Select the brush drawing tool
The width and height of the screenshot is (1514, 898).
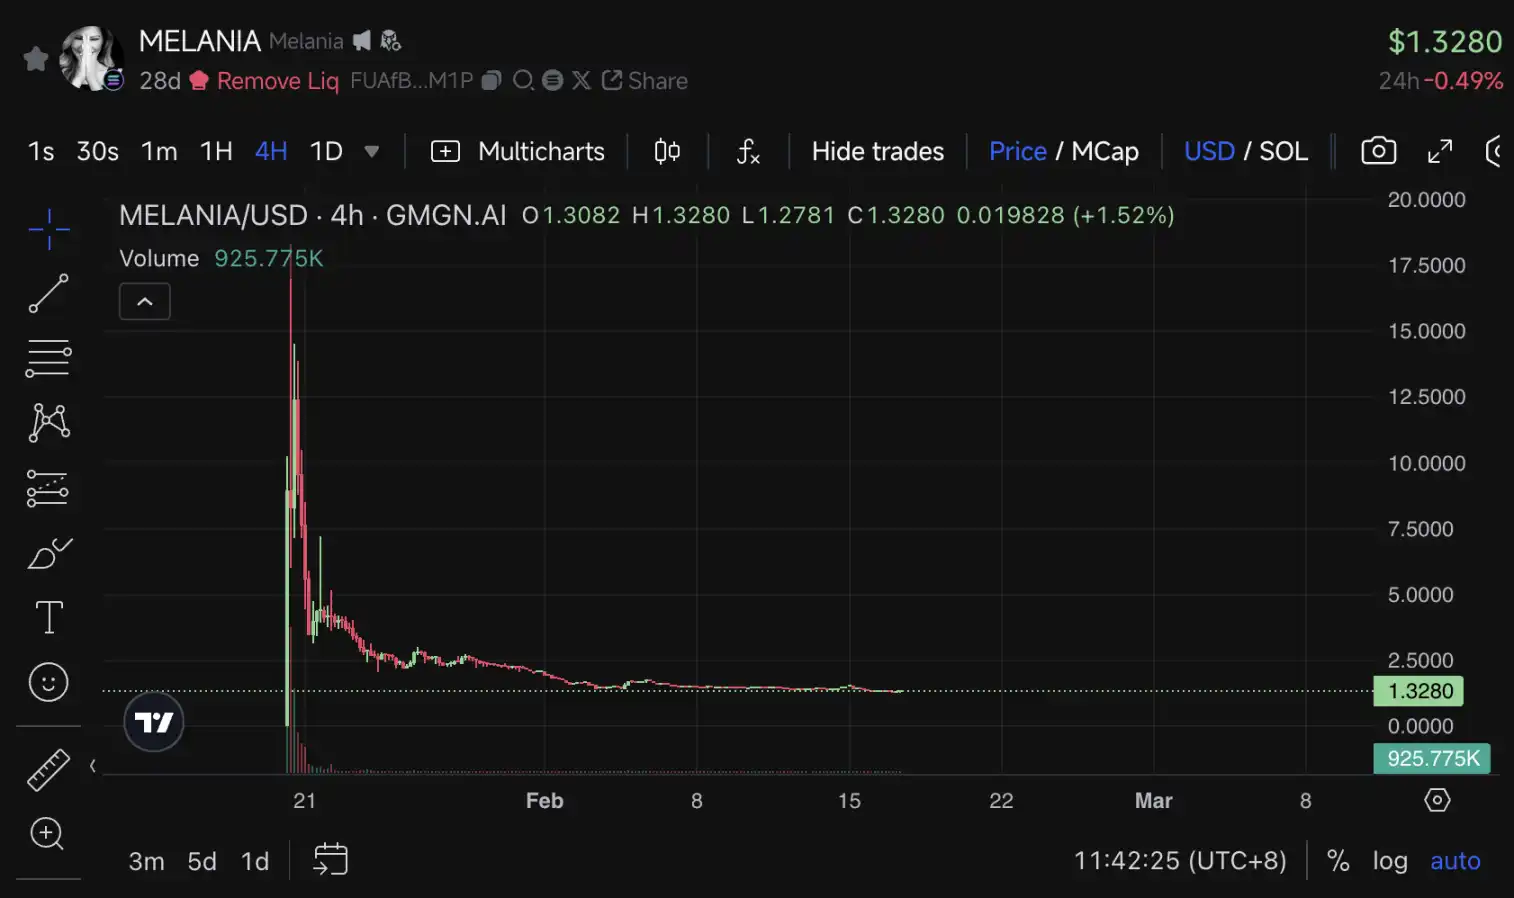pyautogui.click(x=49, y=553)
